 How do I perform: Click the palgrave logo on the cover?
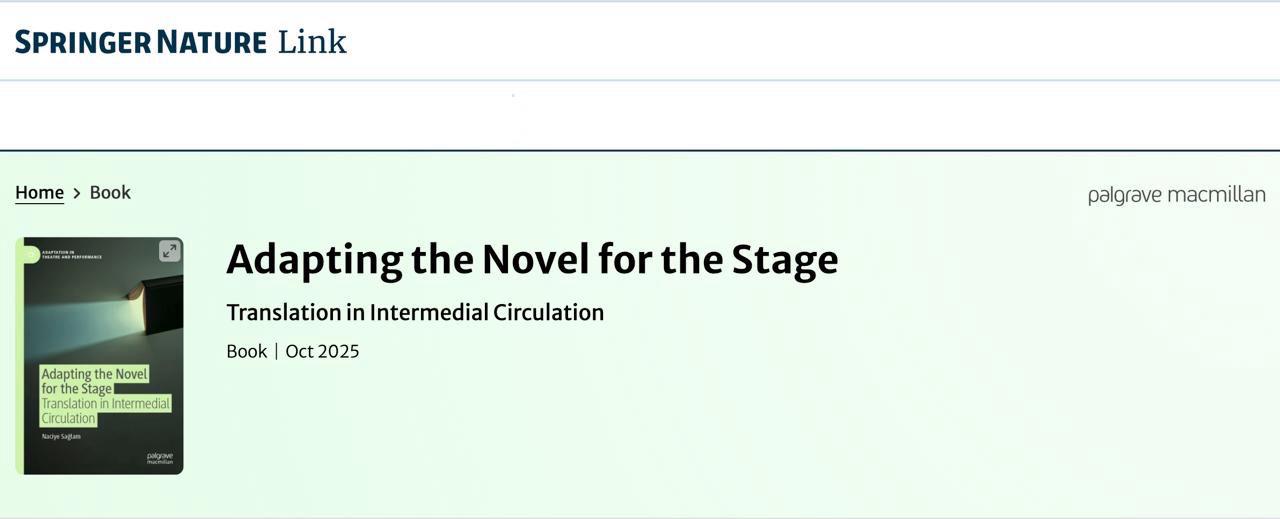(160, 458)
